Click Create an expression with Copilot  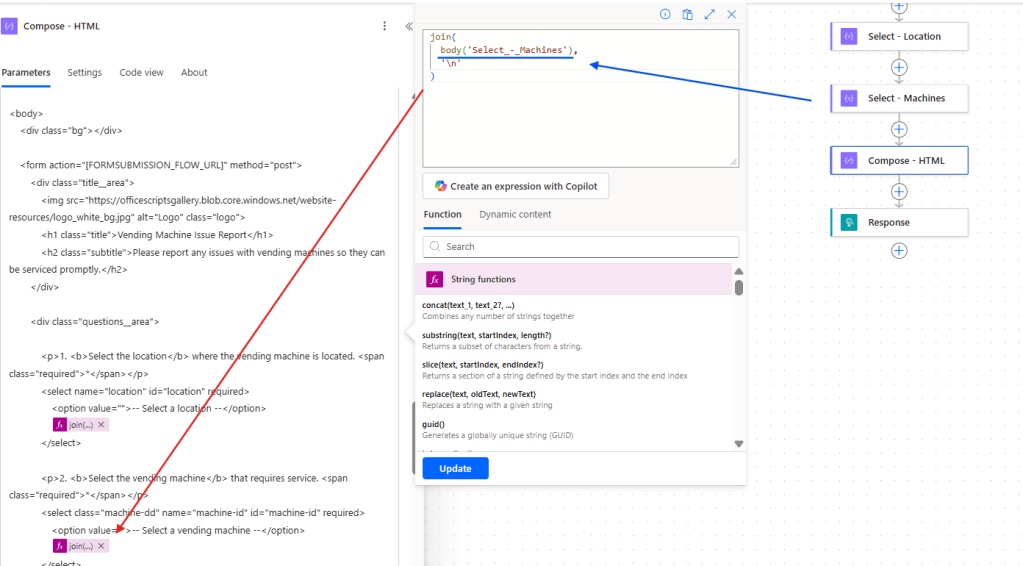pos(515,186)
